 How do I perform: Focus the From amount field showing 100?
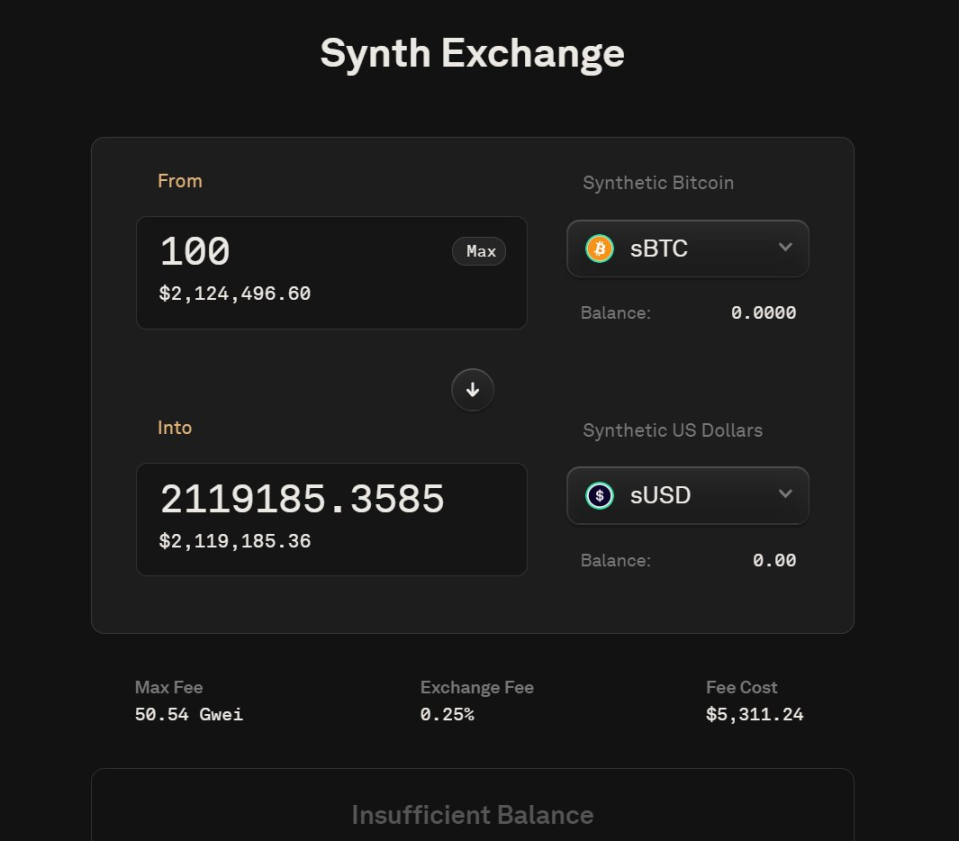point(300,251)
